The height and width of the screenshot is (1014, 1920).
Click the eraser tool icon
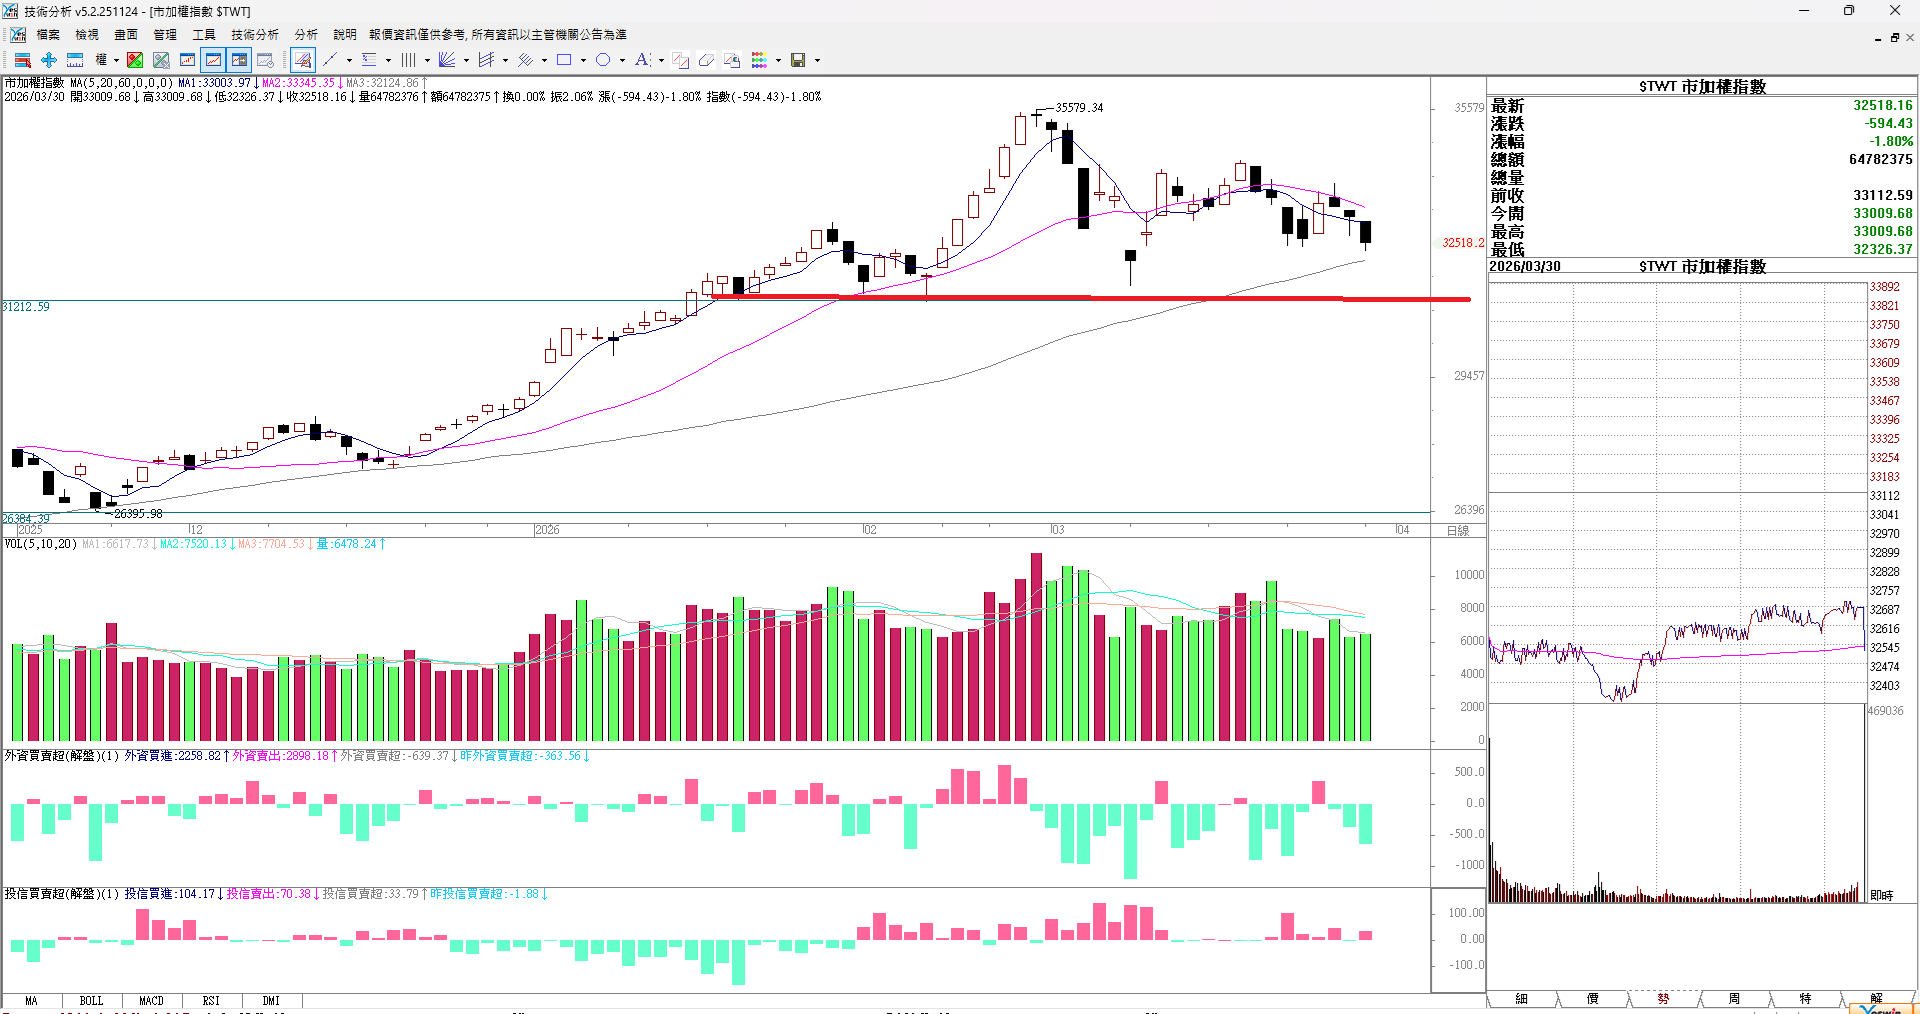[706, 60]
